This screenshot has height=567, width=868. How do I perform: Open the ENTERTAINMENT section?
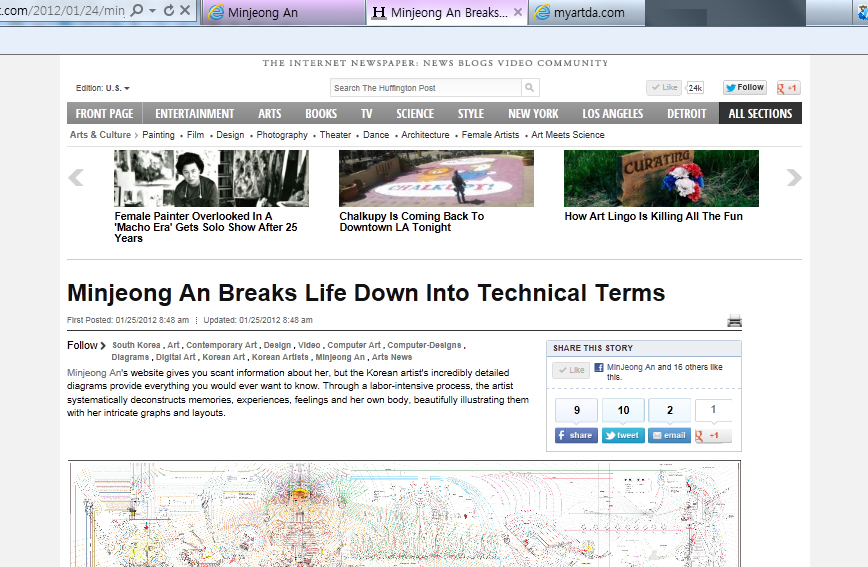195,114
